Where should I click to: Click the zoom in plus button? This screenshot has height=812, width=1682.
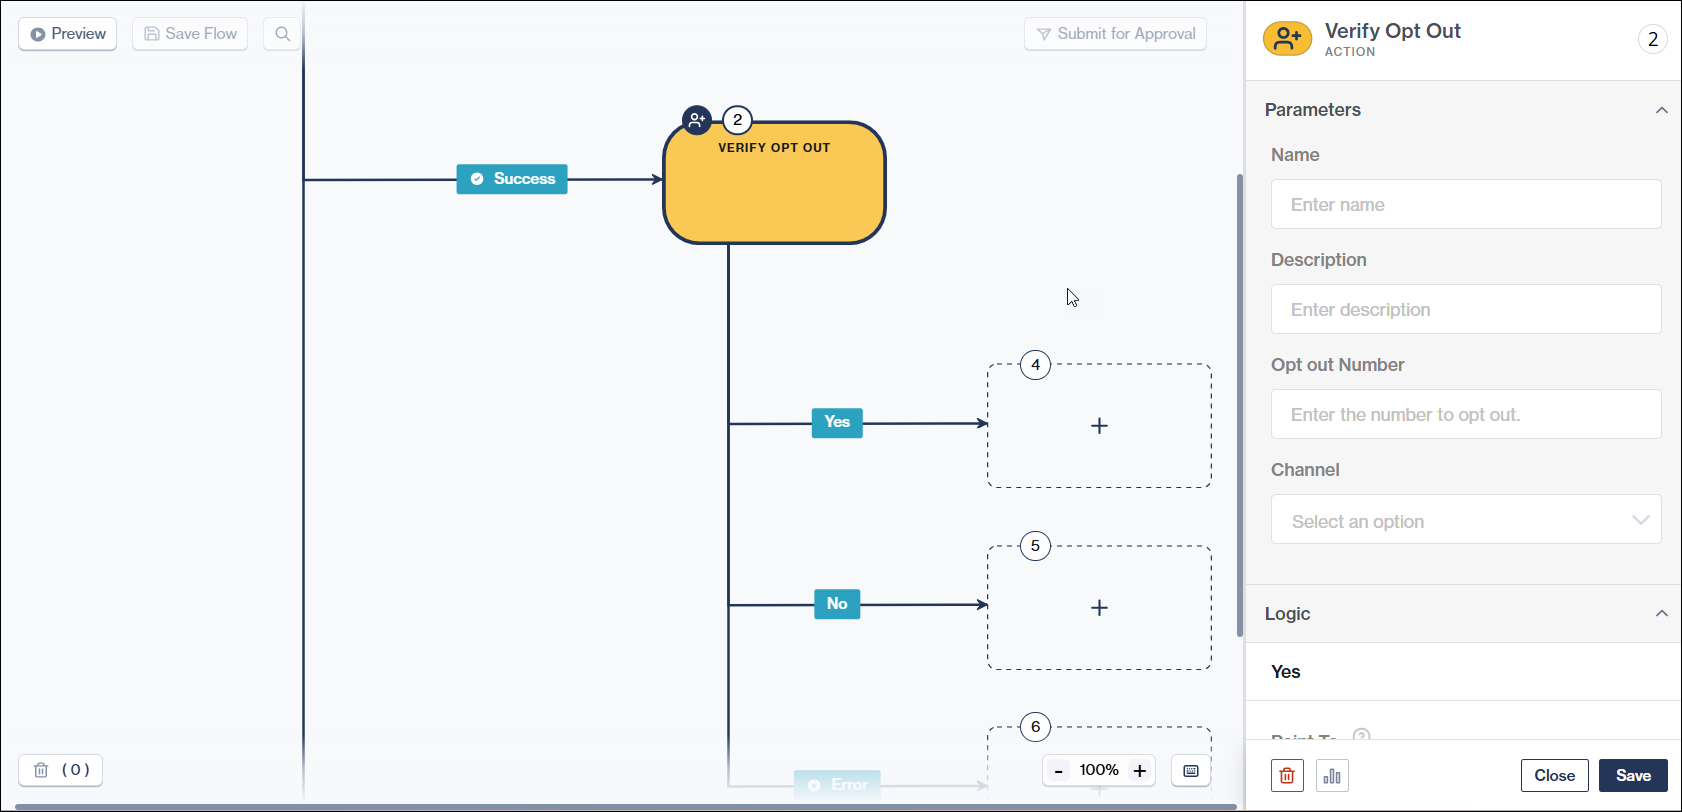(1139, 771)
